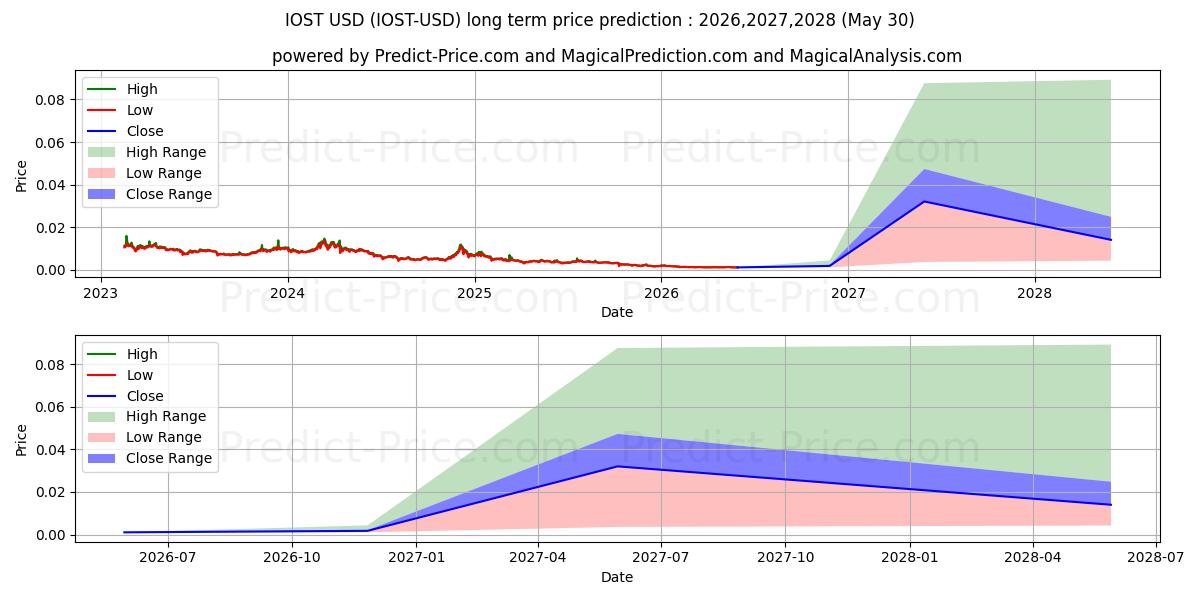The height and width of the screenshot is (600, 1200).
Task: Click the 2027-07 tick on bottom chart axis
Action: click(662, 558)
